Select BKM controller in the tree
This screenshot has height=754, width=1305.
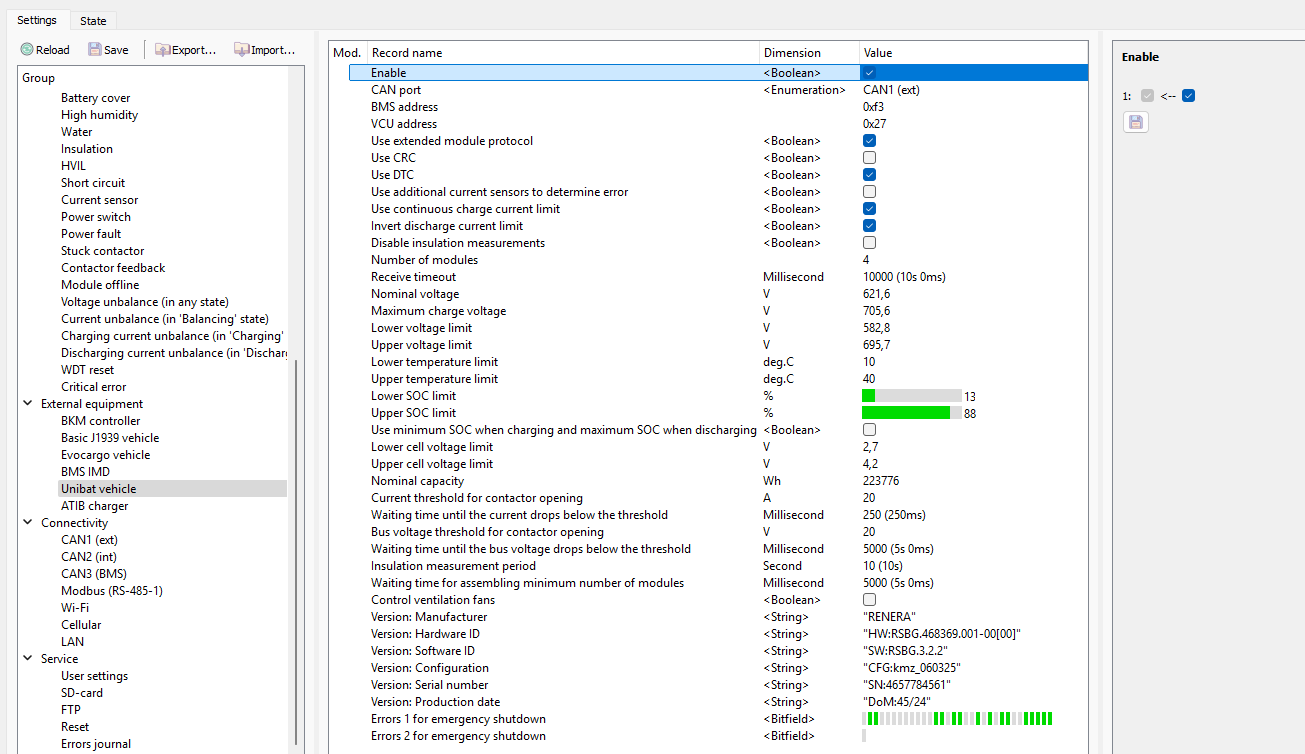(x=101, y=421)
